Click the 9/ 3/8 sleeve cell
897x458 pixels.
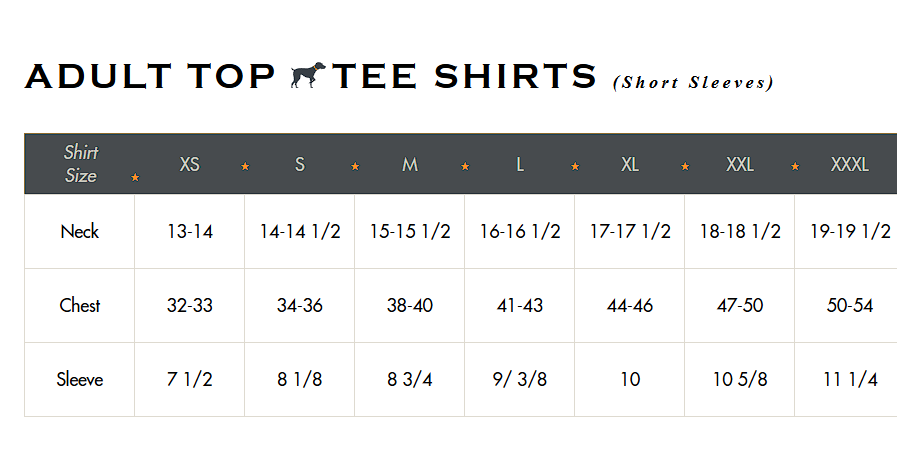click(x=519, y=379)
